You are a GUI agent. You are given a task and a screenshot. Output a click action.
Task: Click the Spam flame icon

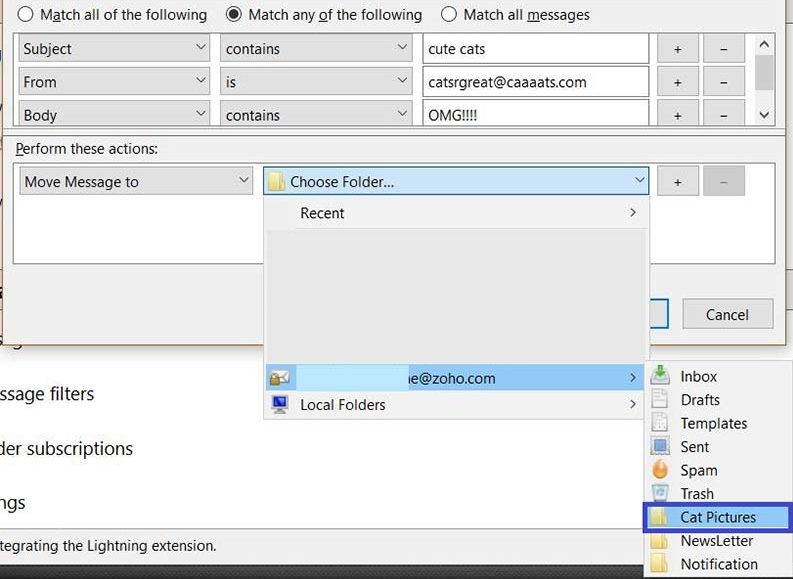point(660,470)
